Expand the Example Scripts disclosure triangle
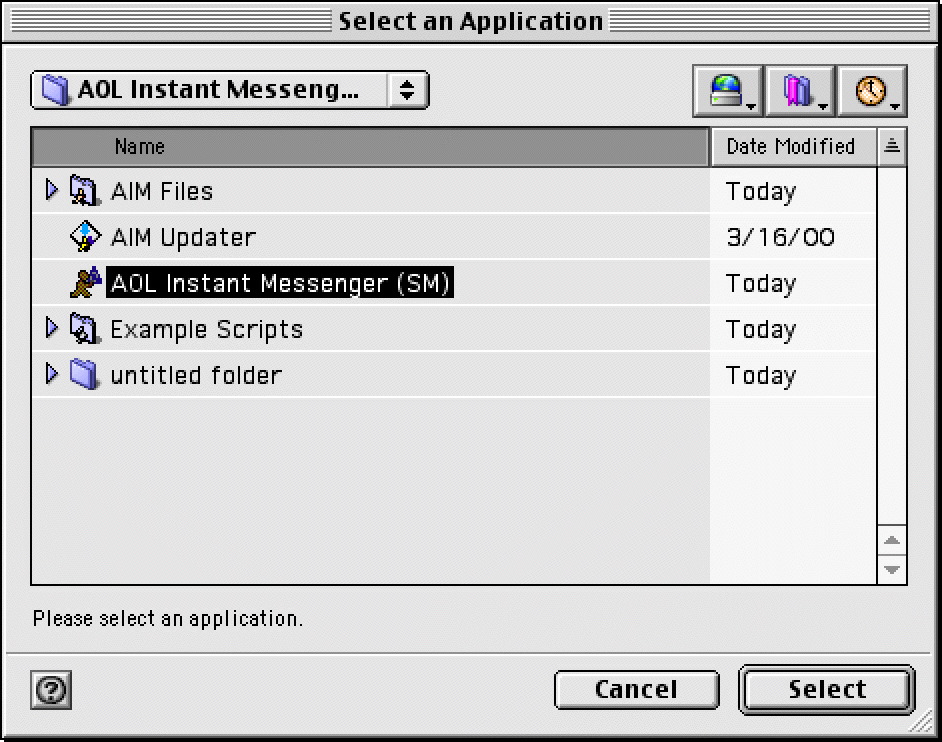The width and height of the screenshot is (942, 742). (52, 327)
